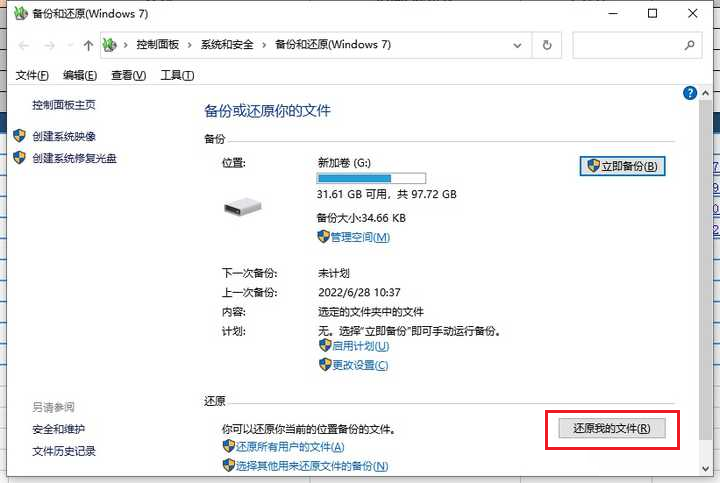Expand chevron after 系统和安全 breadcrumb
This screenshot has height=483, width=720.
[264, 45]
